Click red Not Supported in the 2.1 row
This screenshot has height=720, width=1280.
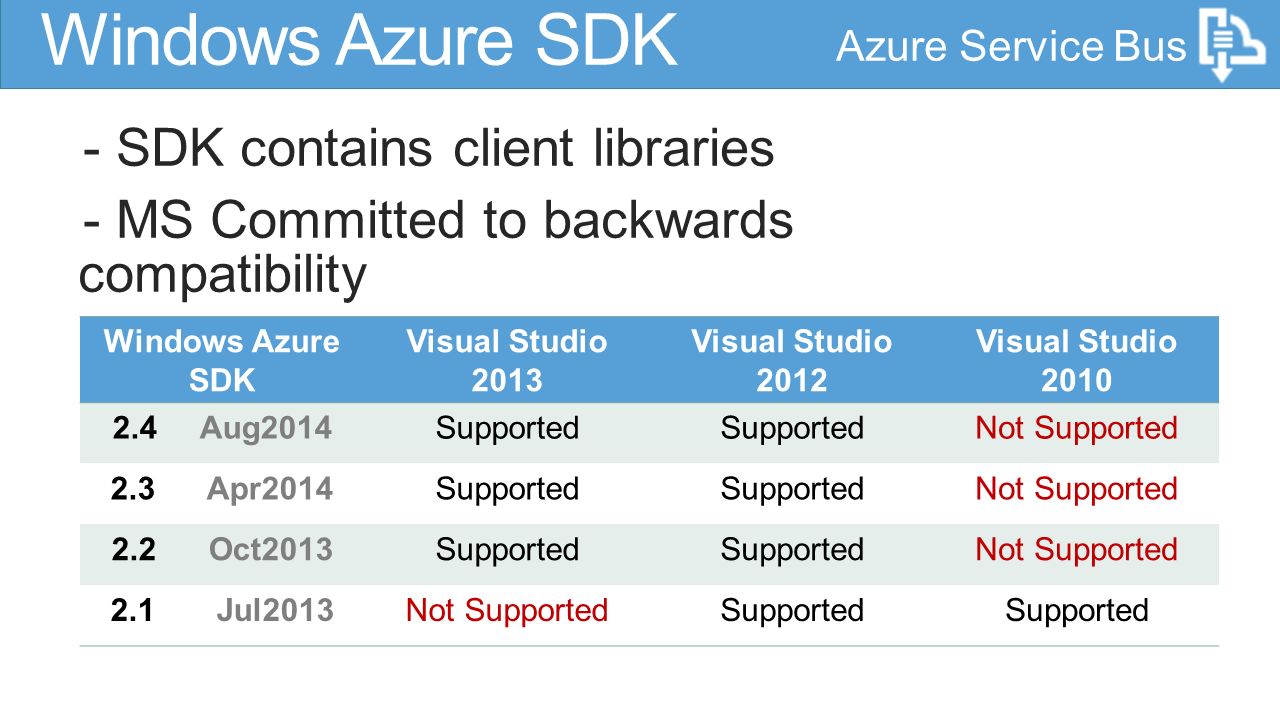(x=507, y=611)
